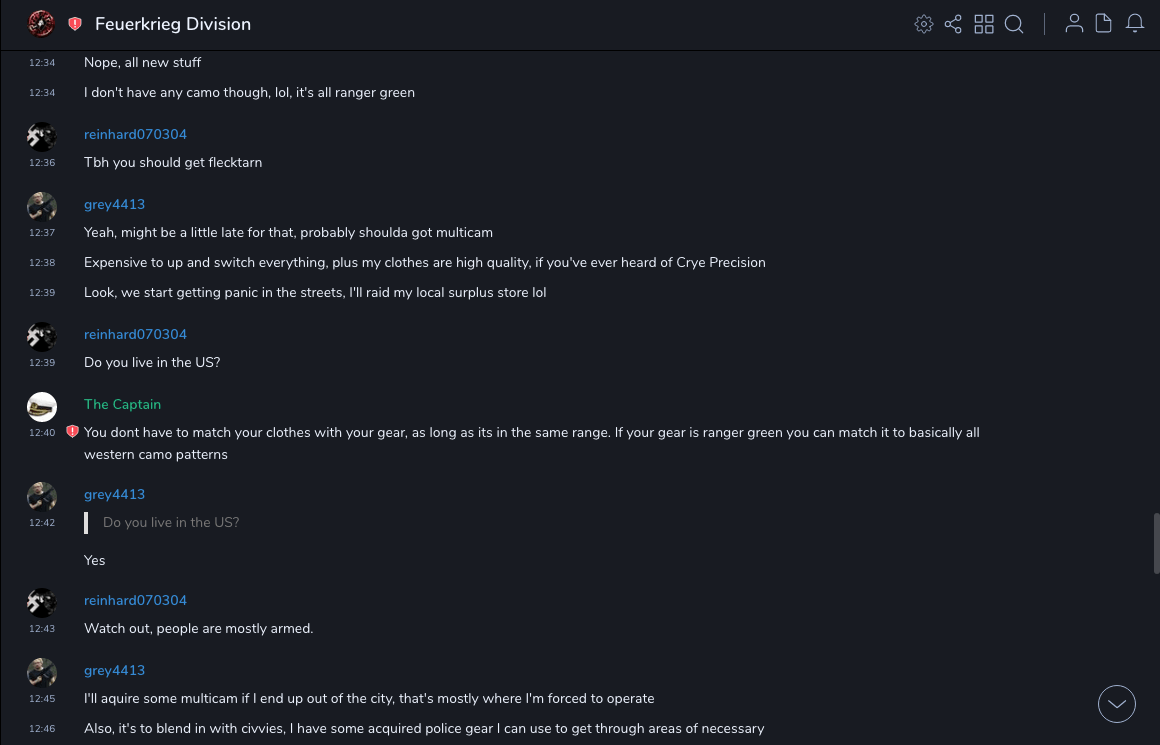Click the vertical scrollbar thumb

click(x=1156, y=543)
